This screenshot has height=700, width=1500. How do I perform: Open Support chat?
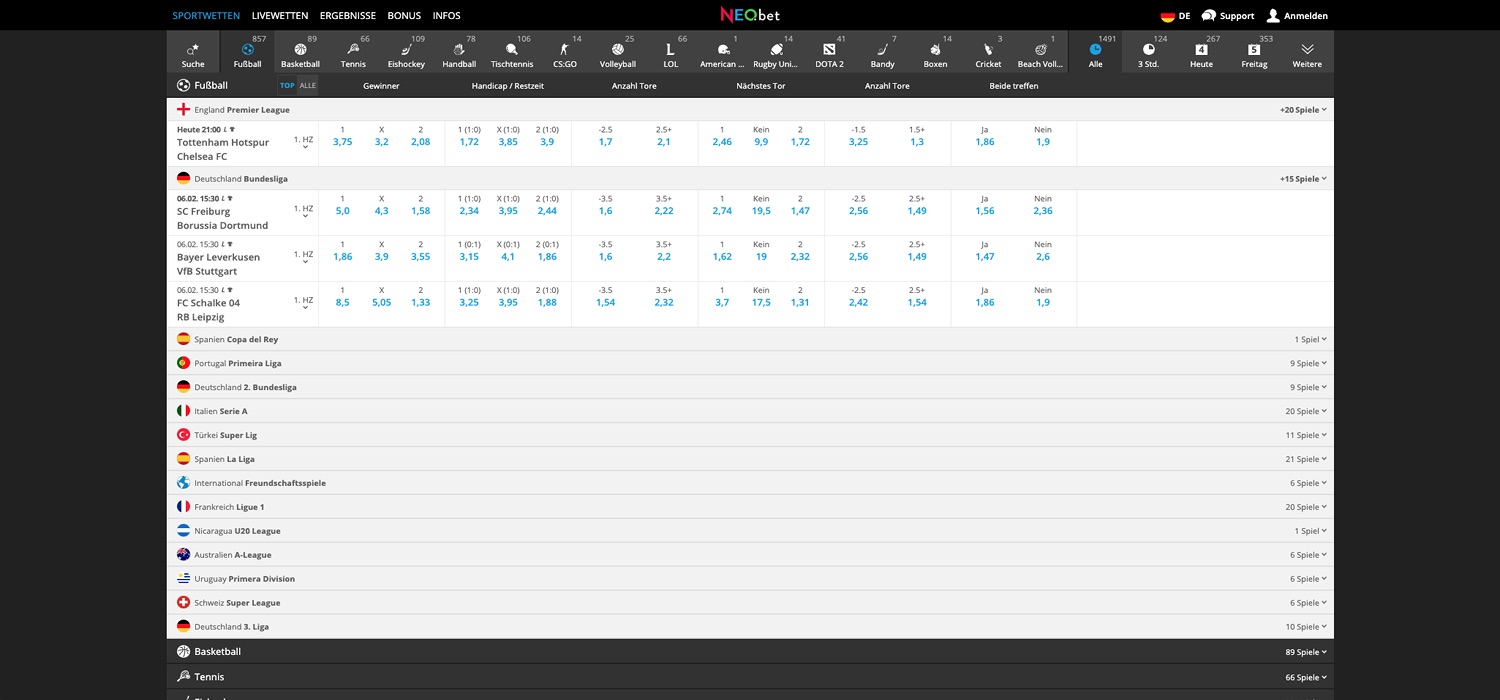point(1227,16)
